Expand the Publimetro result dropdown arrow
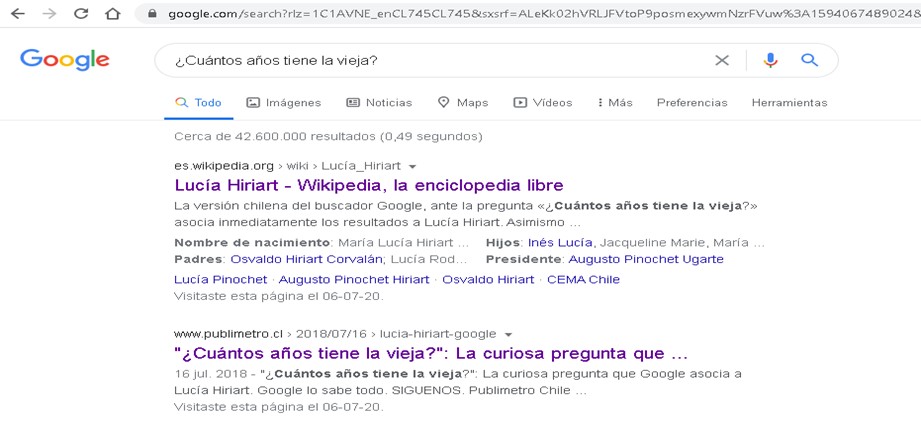Image resolution: width=921 pixels, height=434 pixels. (508, 334)
